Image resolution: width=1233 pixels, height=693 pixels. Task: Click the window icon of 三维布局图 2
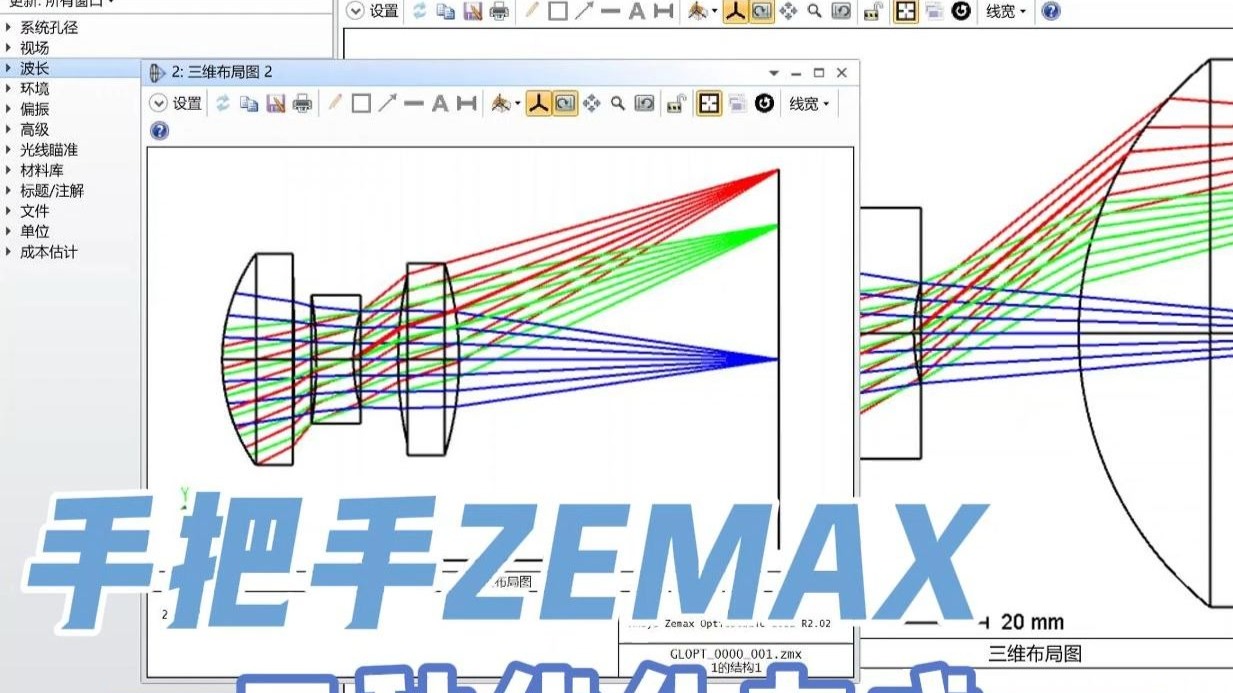157,73
